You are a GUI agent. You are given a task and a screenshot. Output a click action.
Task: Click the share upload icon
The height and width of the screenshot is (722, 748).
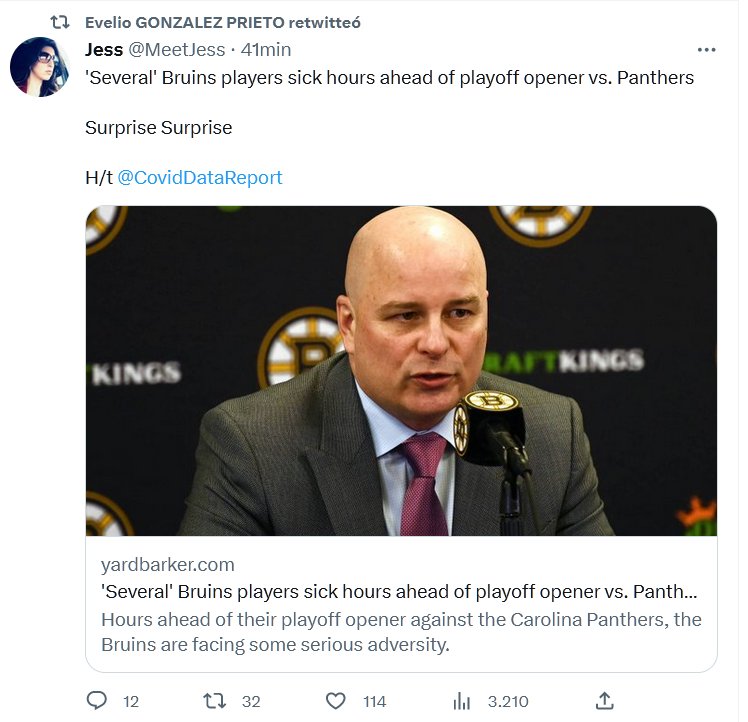(x=604, y=700)
